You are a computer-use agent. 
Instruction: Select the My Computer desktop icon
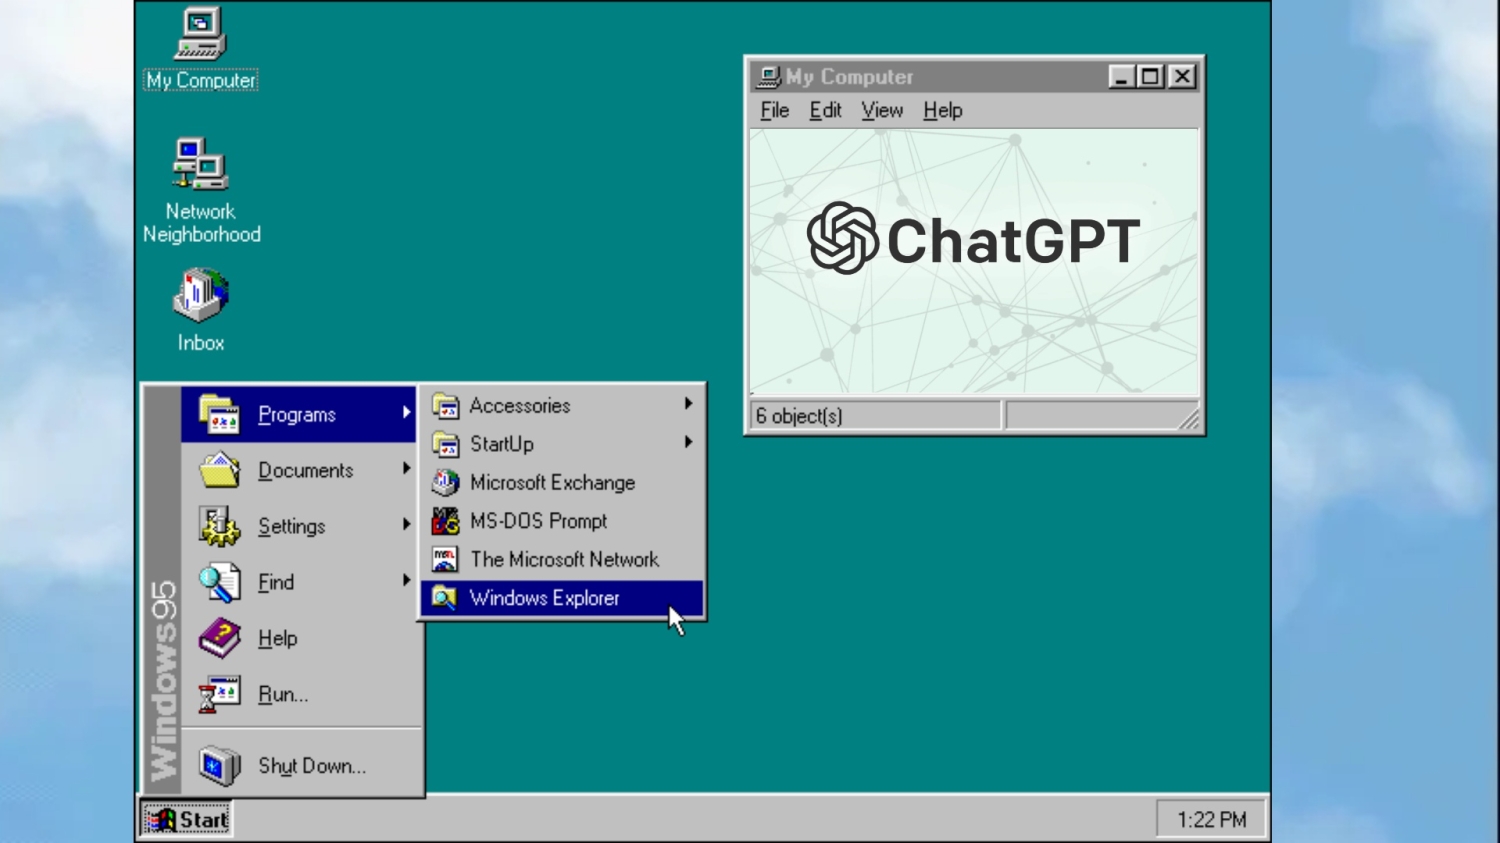[x=201, y=49]
